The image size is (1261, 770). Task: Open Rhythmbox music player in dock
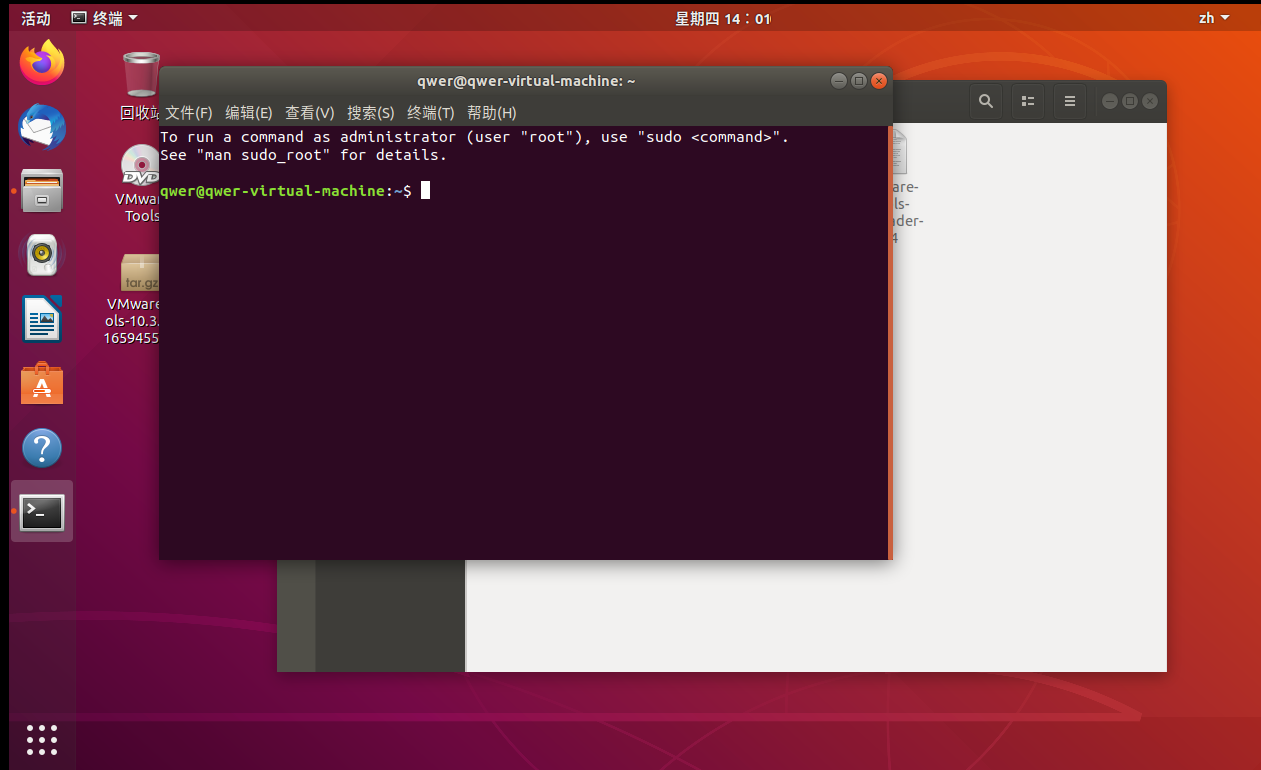click(42, 256)
